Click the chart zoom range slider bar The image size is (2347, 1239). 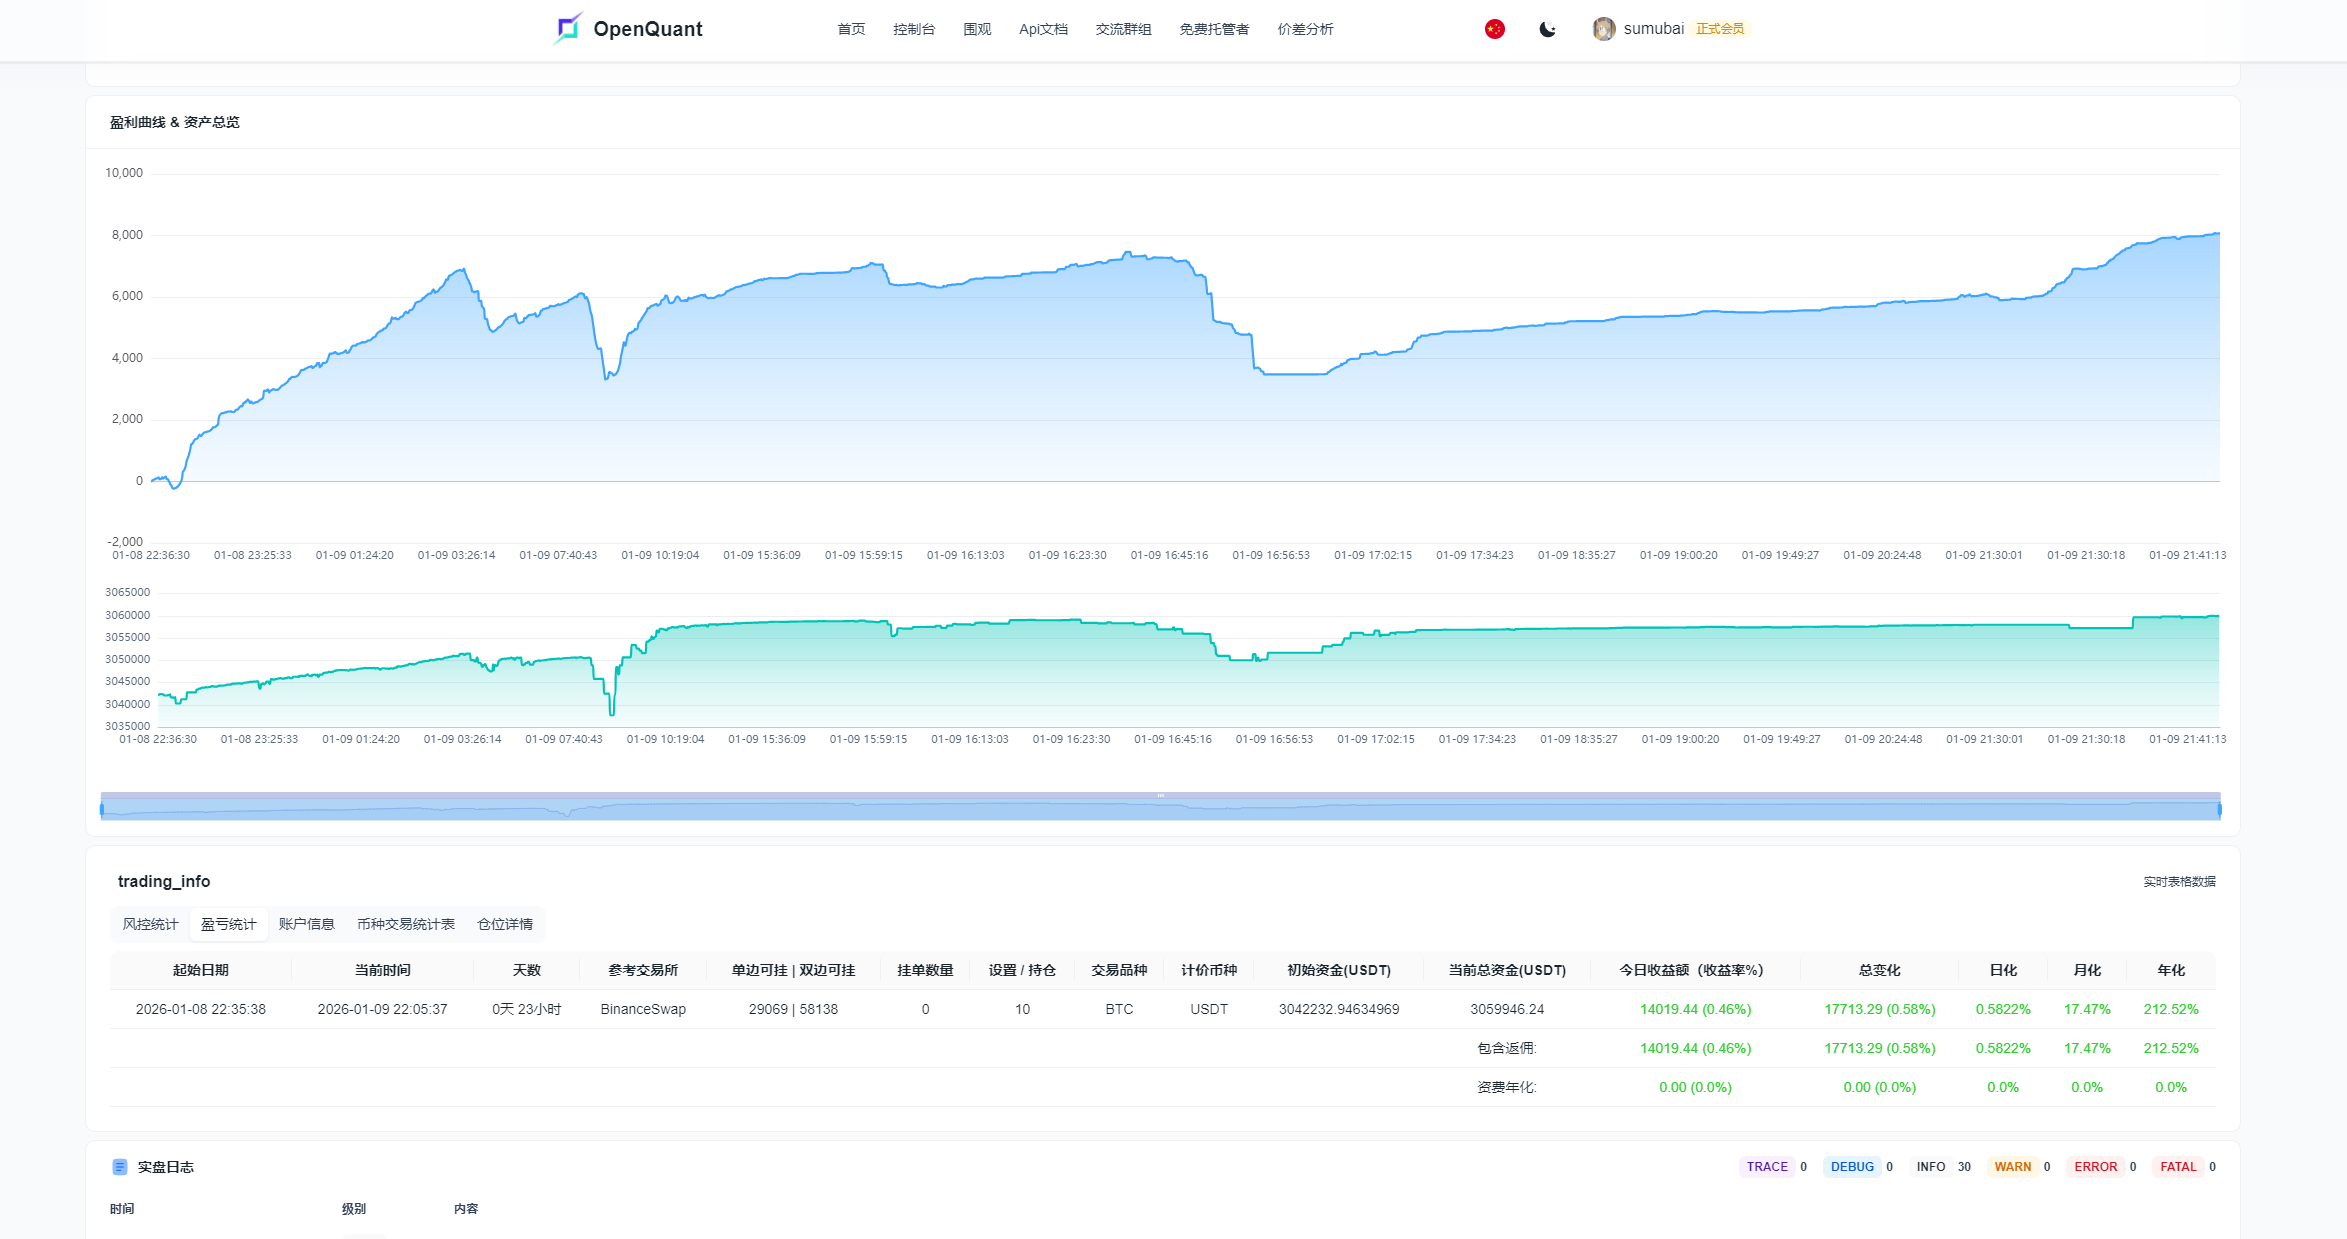click(1160, 809)
